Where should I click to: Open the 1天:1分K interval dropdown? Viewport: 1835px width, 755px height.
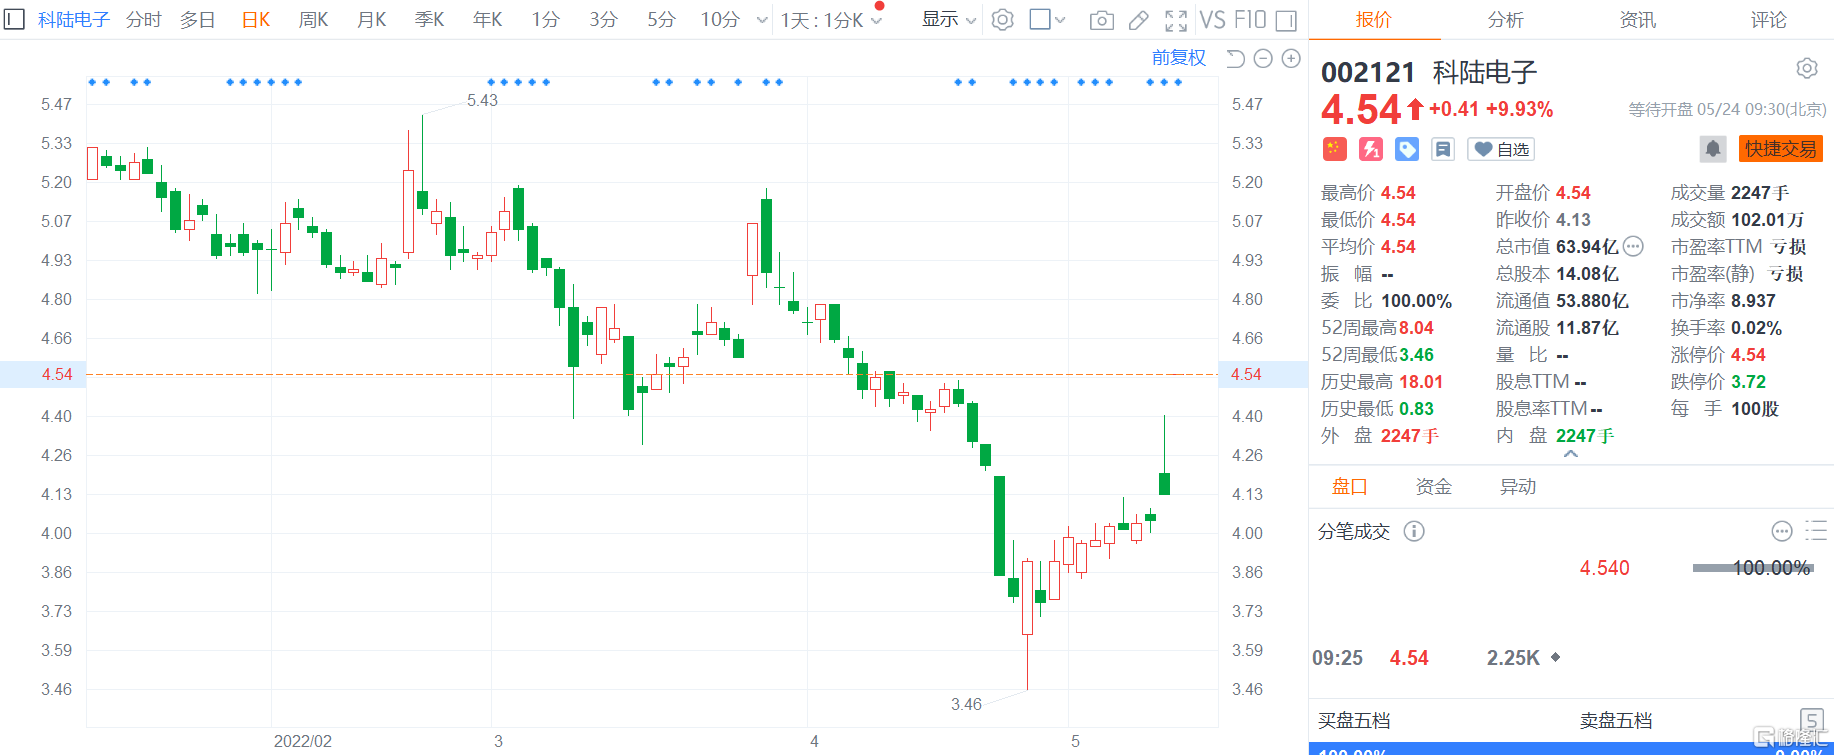831,20
